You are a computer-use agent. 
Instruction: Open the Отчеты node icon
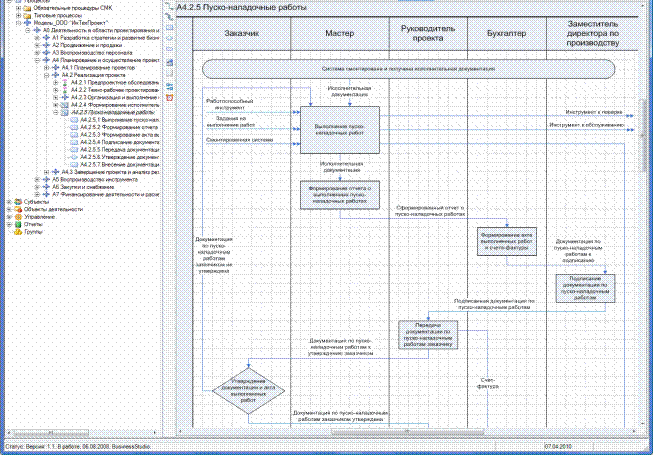[18, 225]
